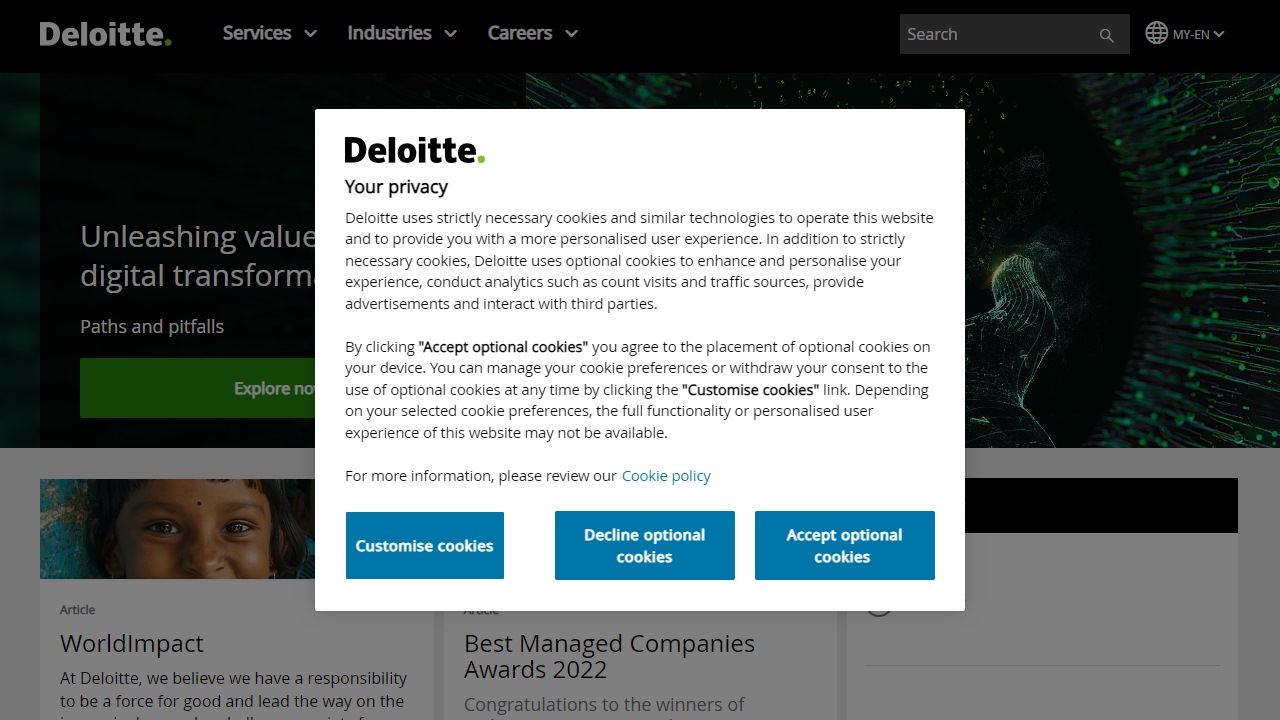Screen dimensions: 1280x720
Task: Click the Deloitte logo in privacy dialog
Action: click(414, 150)
